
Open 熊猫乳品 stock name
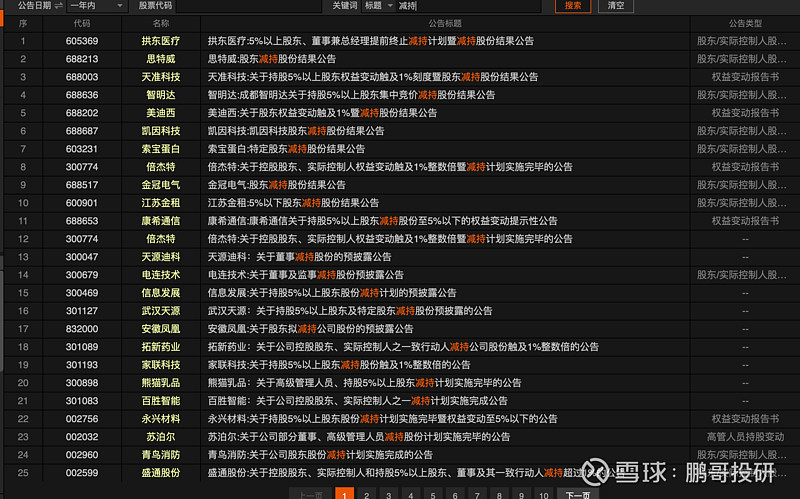(x=161, y=383)
